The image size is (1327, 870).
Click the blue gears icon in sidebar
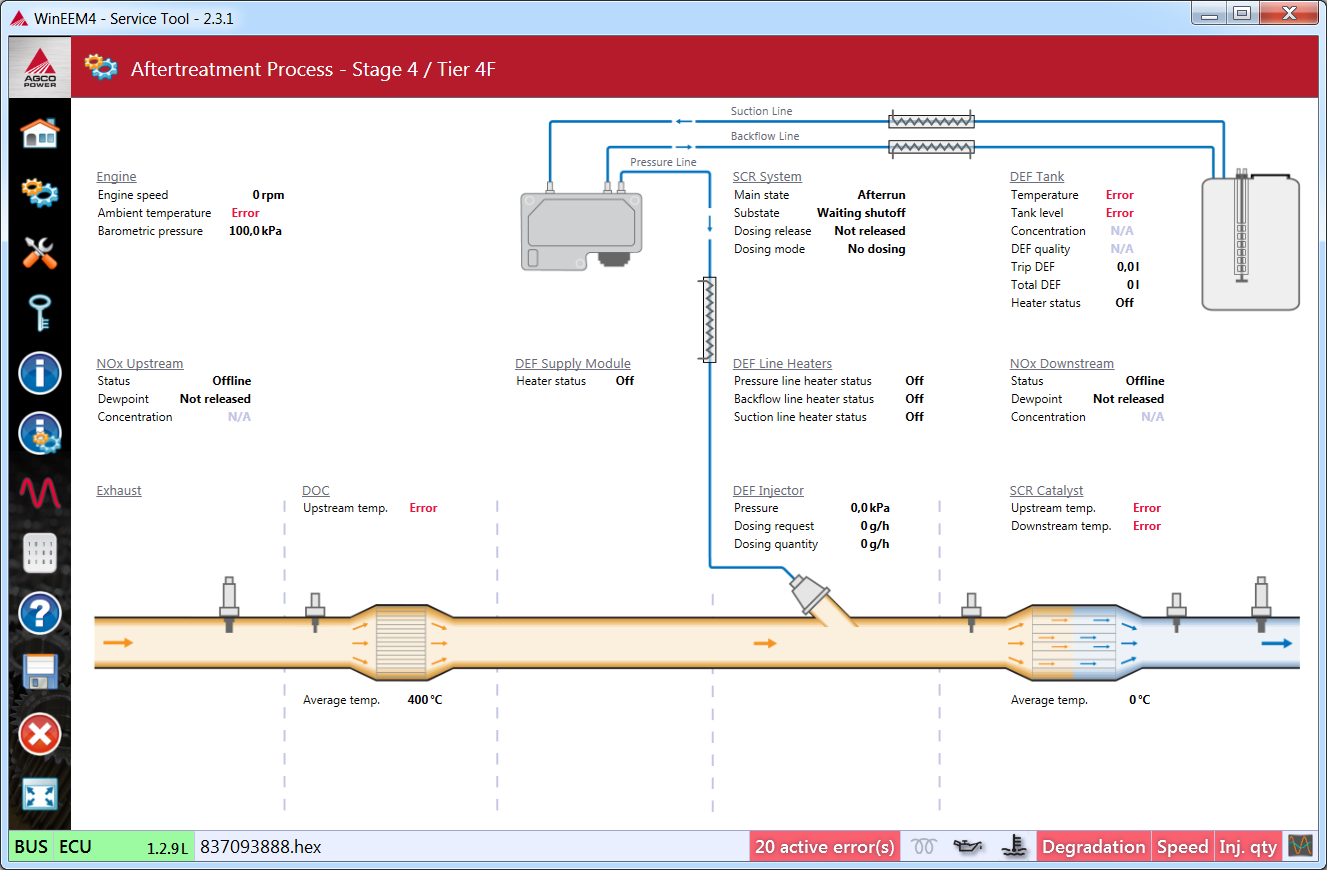pos(40,191)
